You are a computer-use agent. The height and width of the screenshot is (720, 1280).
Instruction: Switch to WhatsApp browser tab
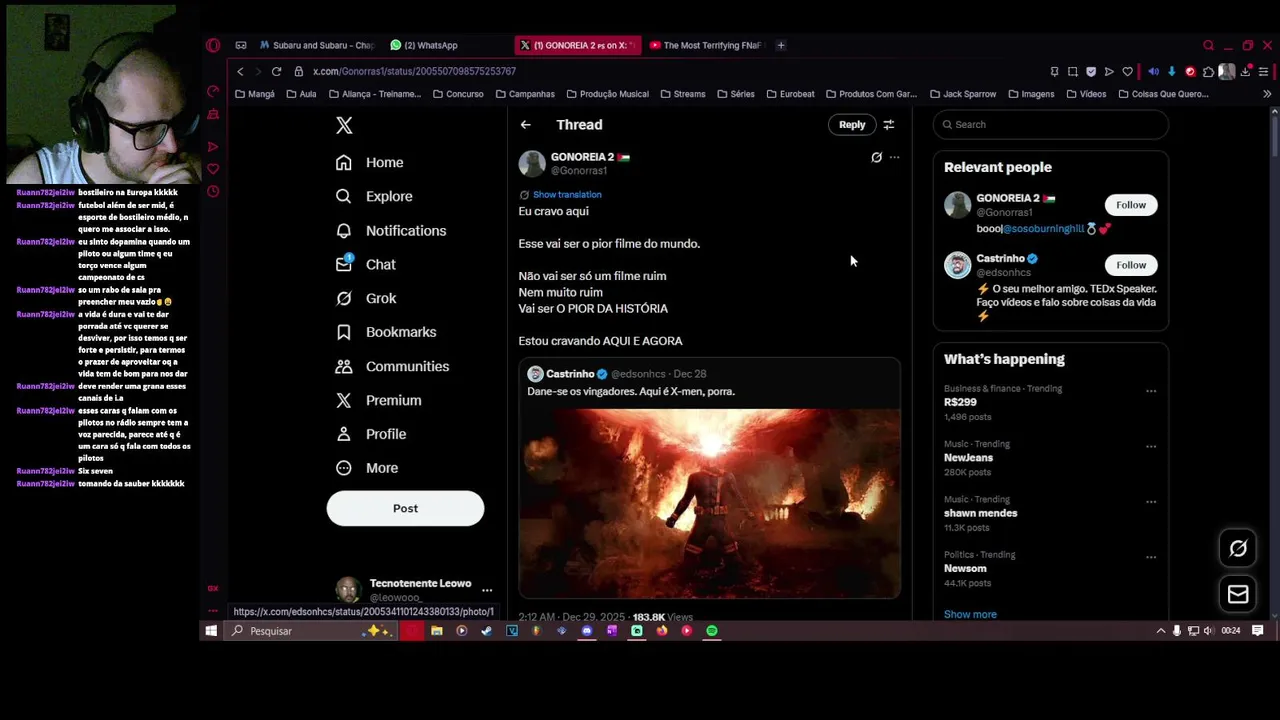click(424, 45)
